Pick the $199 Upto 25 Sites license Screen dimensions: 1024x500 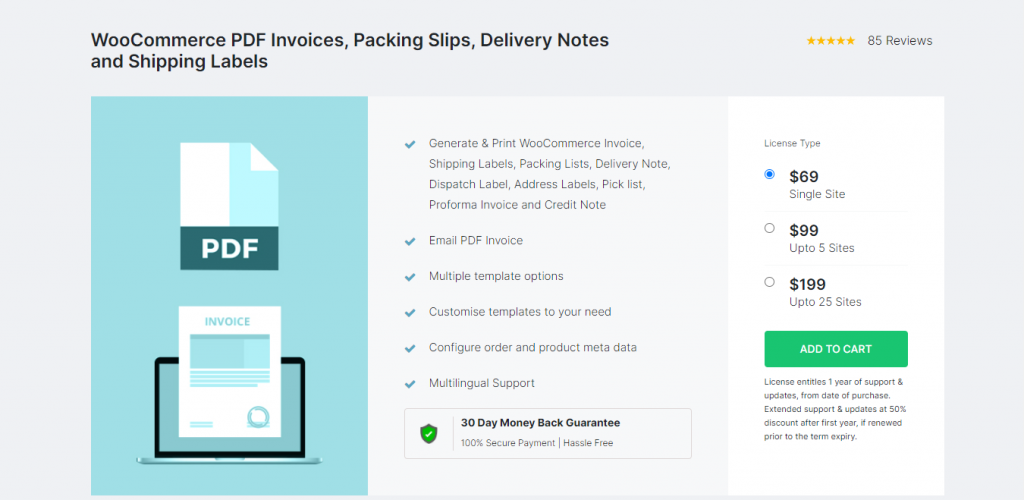click(769, 282)
